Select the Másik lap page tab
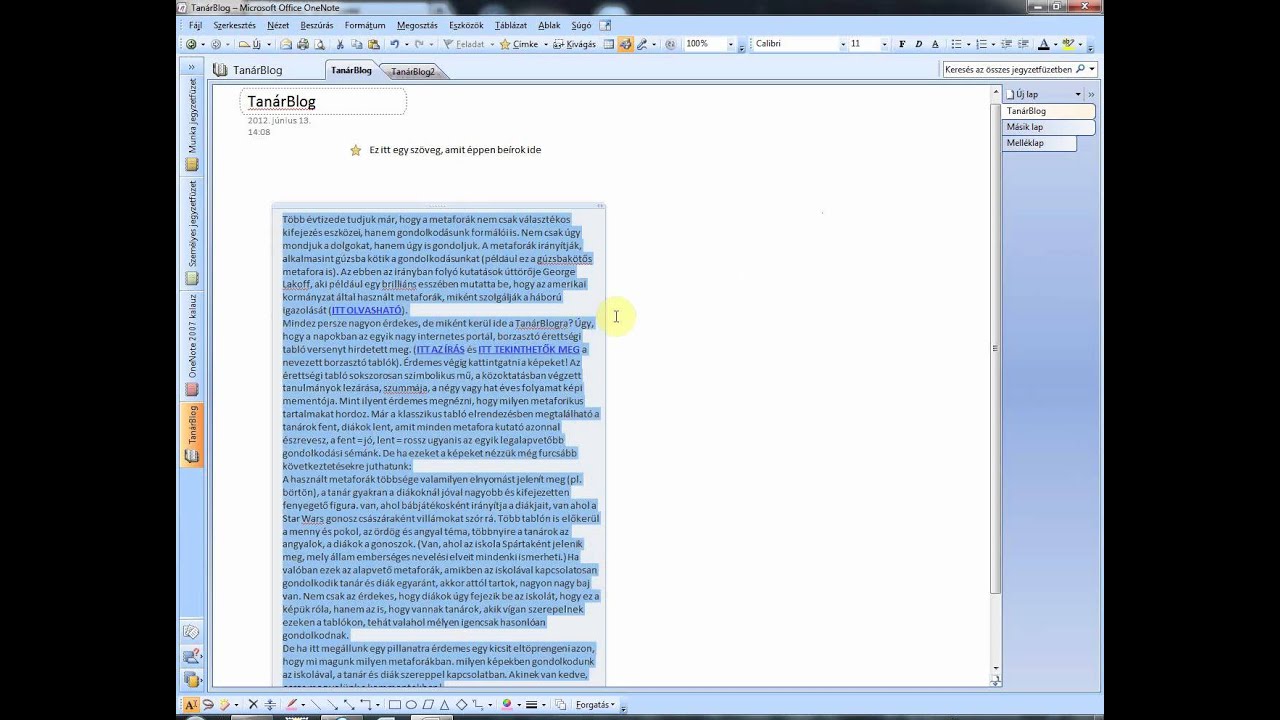This screenshot has width=1280, height=720. [x=1048, y=127]
